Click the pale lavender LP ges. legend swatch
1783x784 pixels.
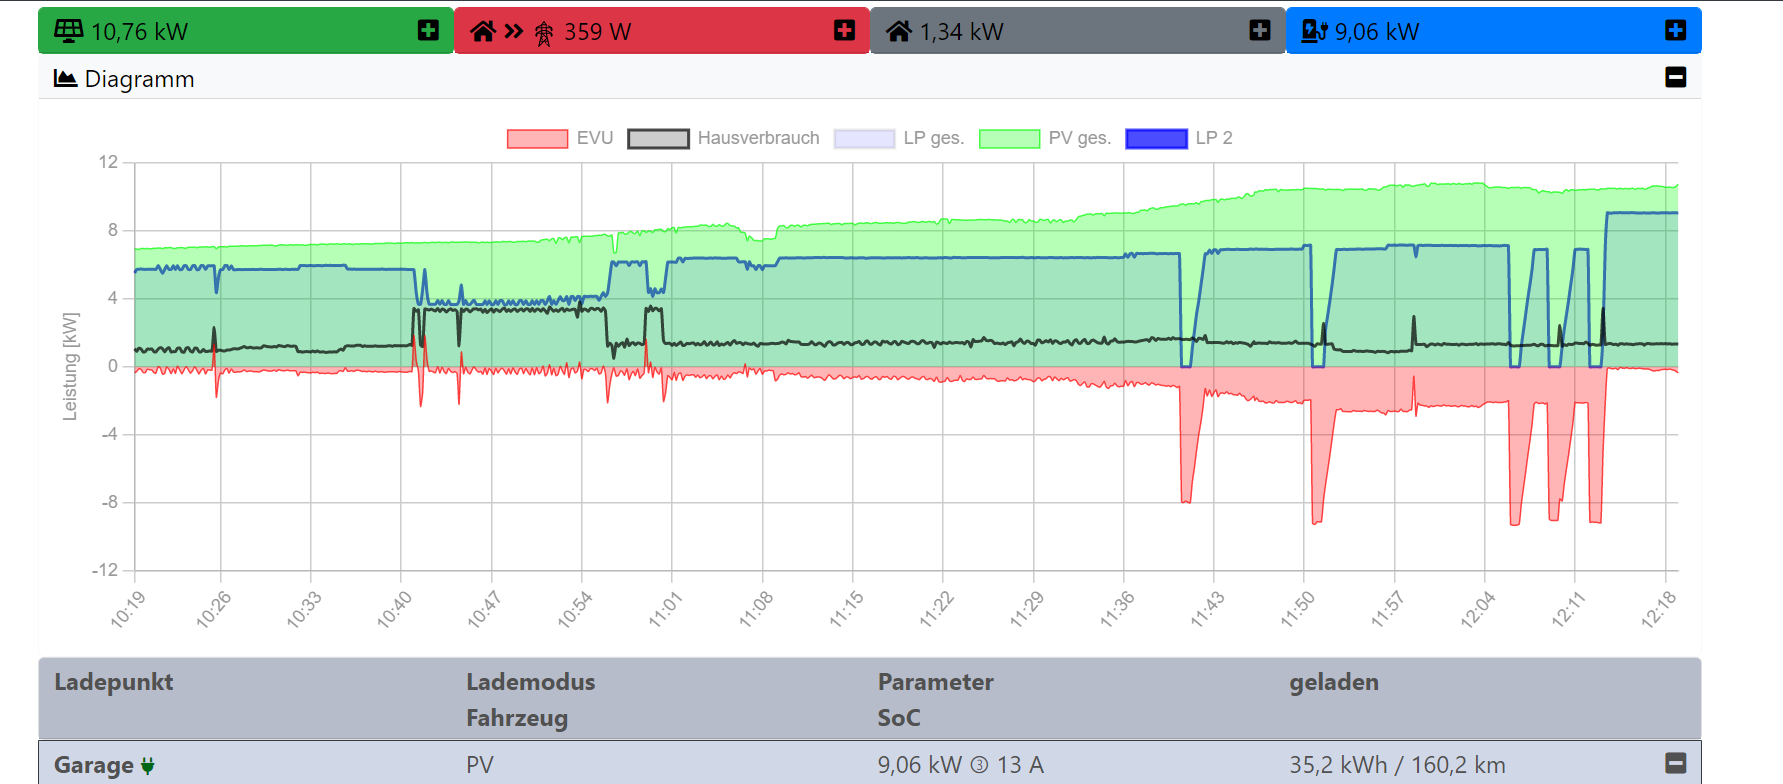click(864, 139)
